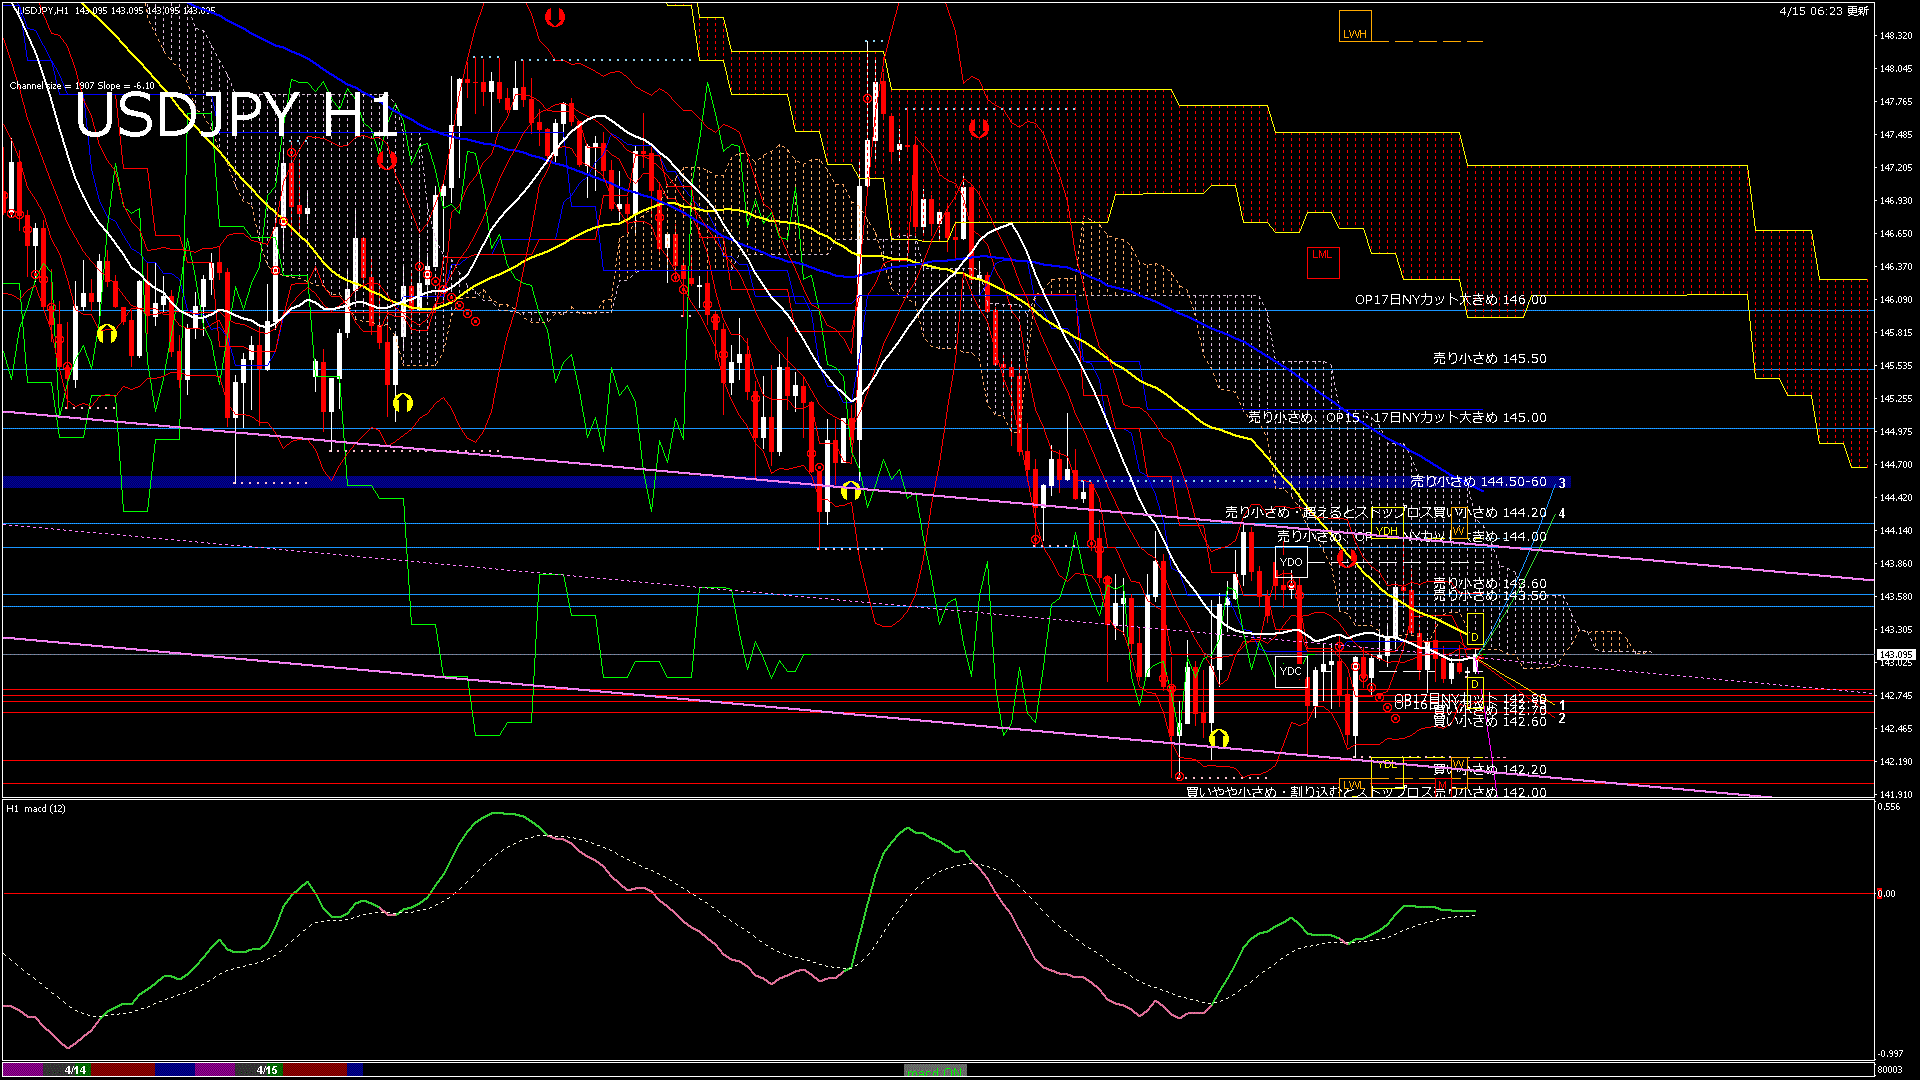The height and width of the screenshot is (1080, 1920).
Task: Click the MACD scale value 0.556
Action: coord(1889,806)
